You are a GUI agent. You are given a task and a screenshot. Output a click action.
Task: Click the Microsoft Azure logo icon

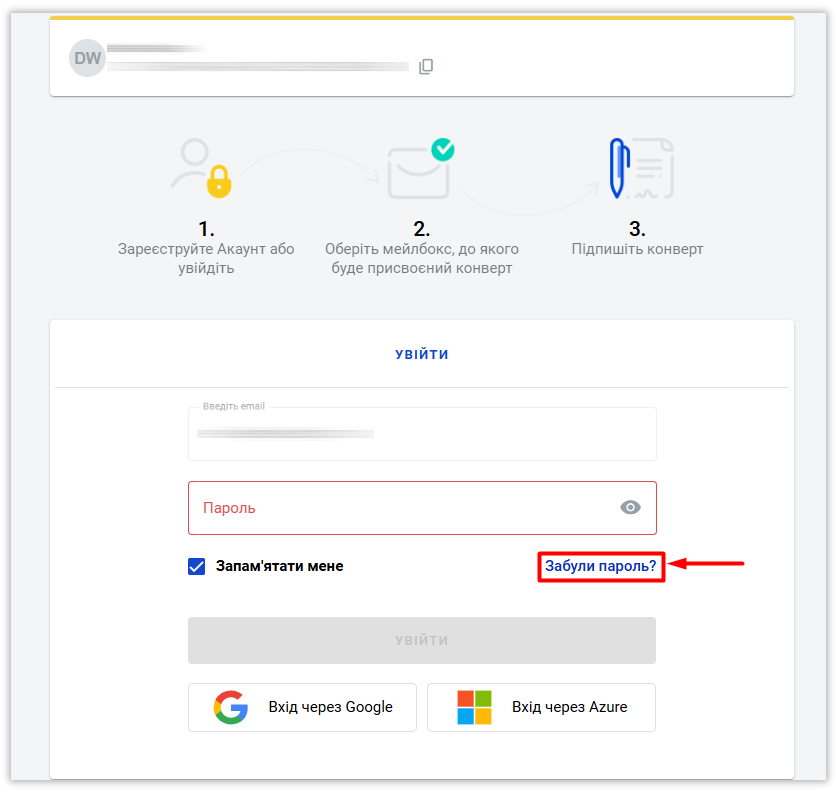(x=474, y=708)
